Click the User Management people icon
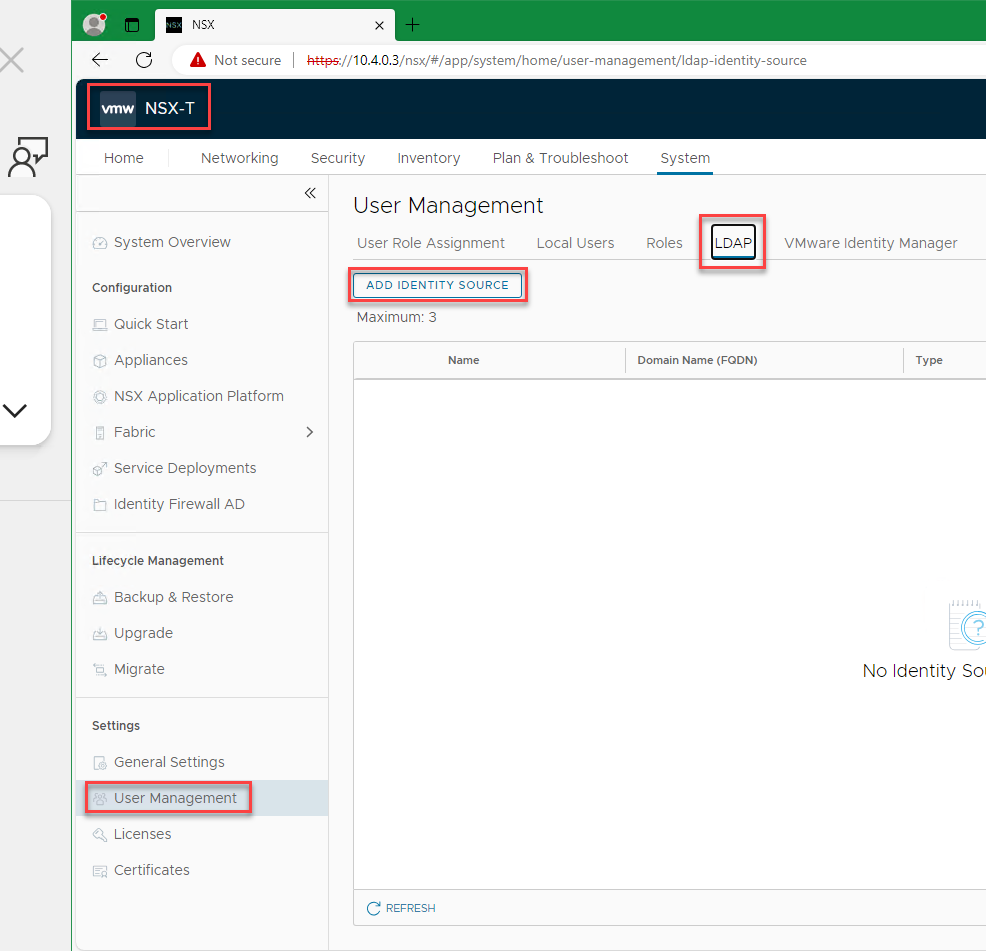The image size is (986, 951). (100, 798)
